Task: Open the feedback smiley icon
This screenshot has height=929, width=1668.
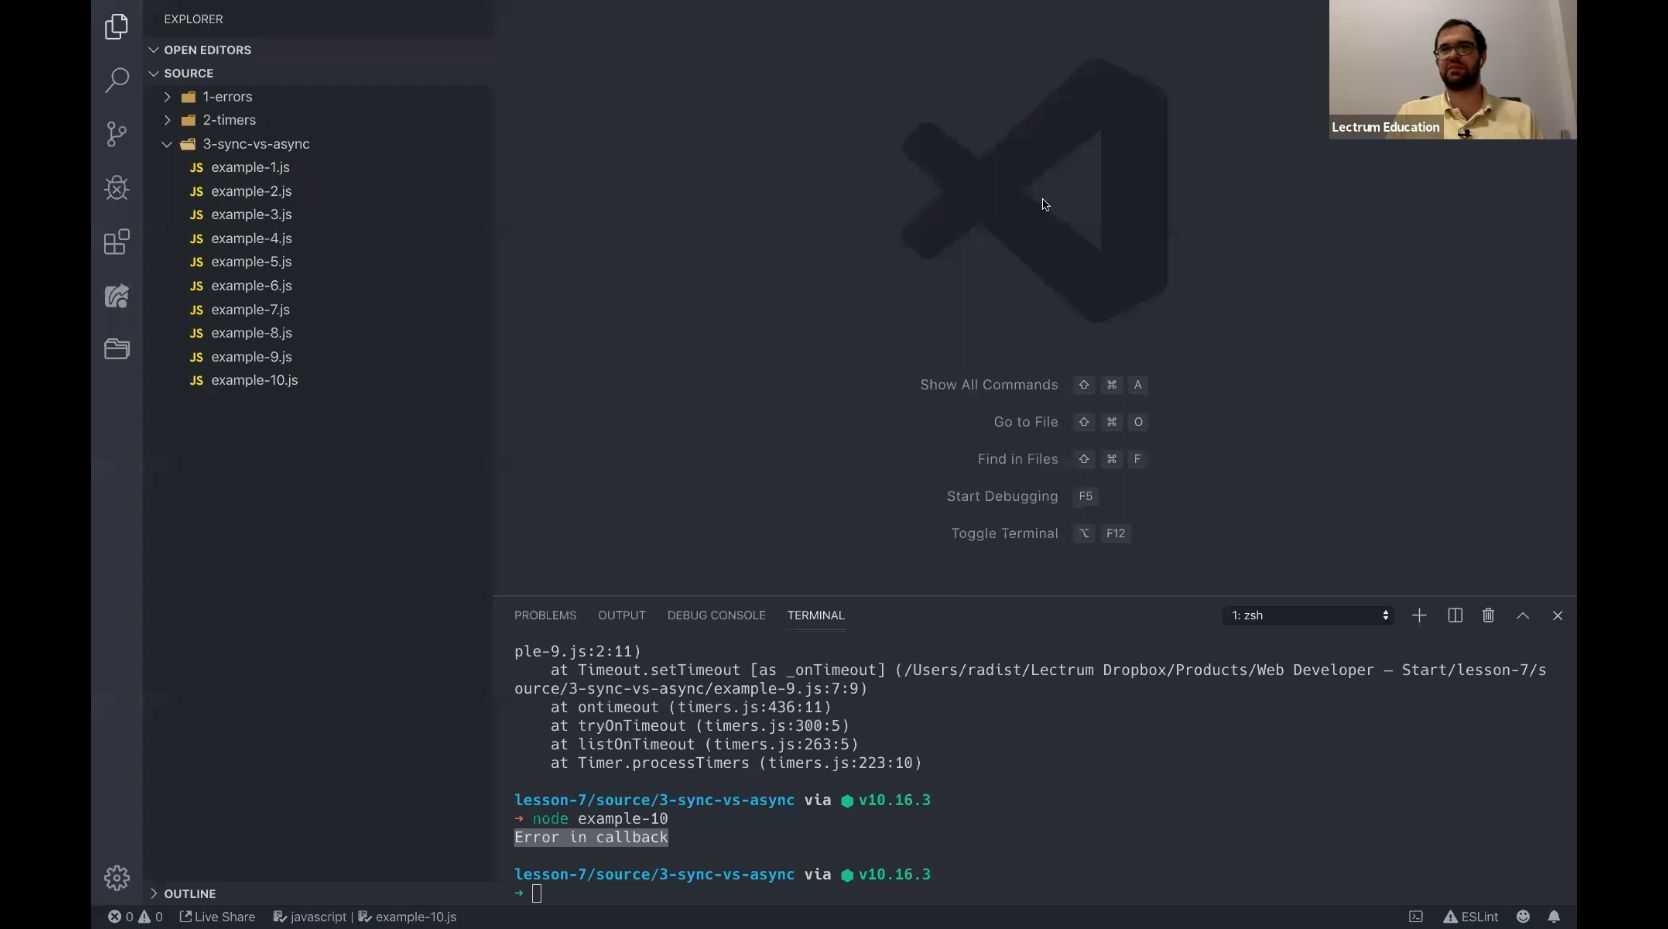Action: (x=1523, y=917)
